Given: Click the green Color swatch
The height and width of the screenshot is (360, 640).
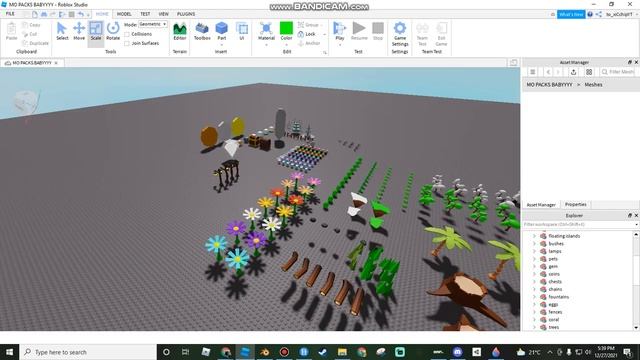Looking at the screenshot, I should click(286, 28).
